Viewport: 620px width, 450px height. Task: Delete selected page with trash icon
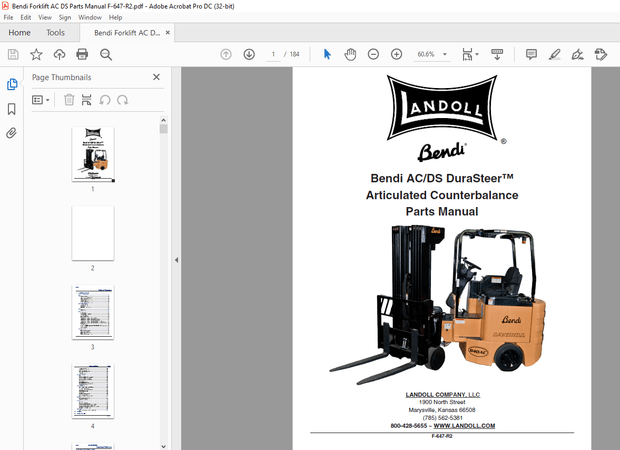click(x=69, y=100)
